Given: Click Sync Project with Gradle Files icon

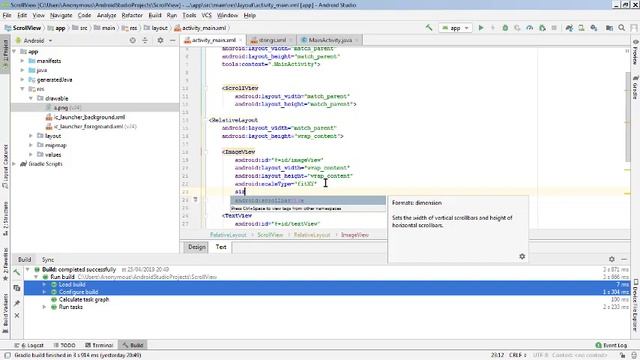Looking at the screenshot, I should pyautogui.click(x=569, y=28).
